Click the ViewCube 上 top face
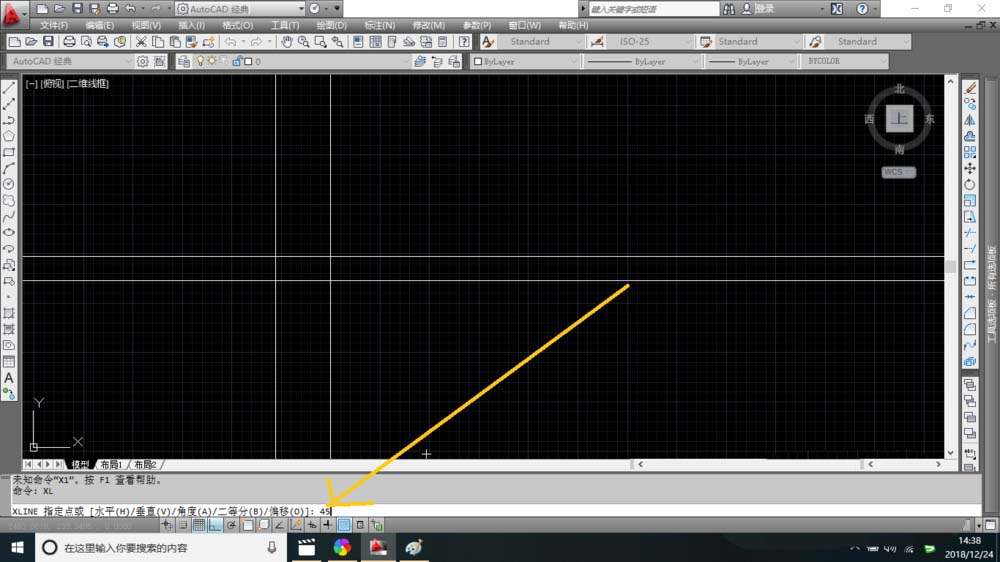 [x=899, y=119]
